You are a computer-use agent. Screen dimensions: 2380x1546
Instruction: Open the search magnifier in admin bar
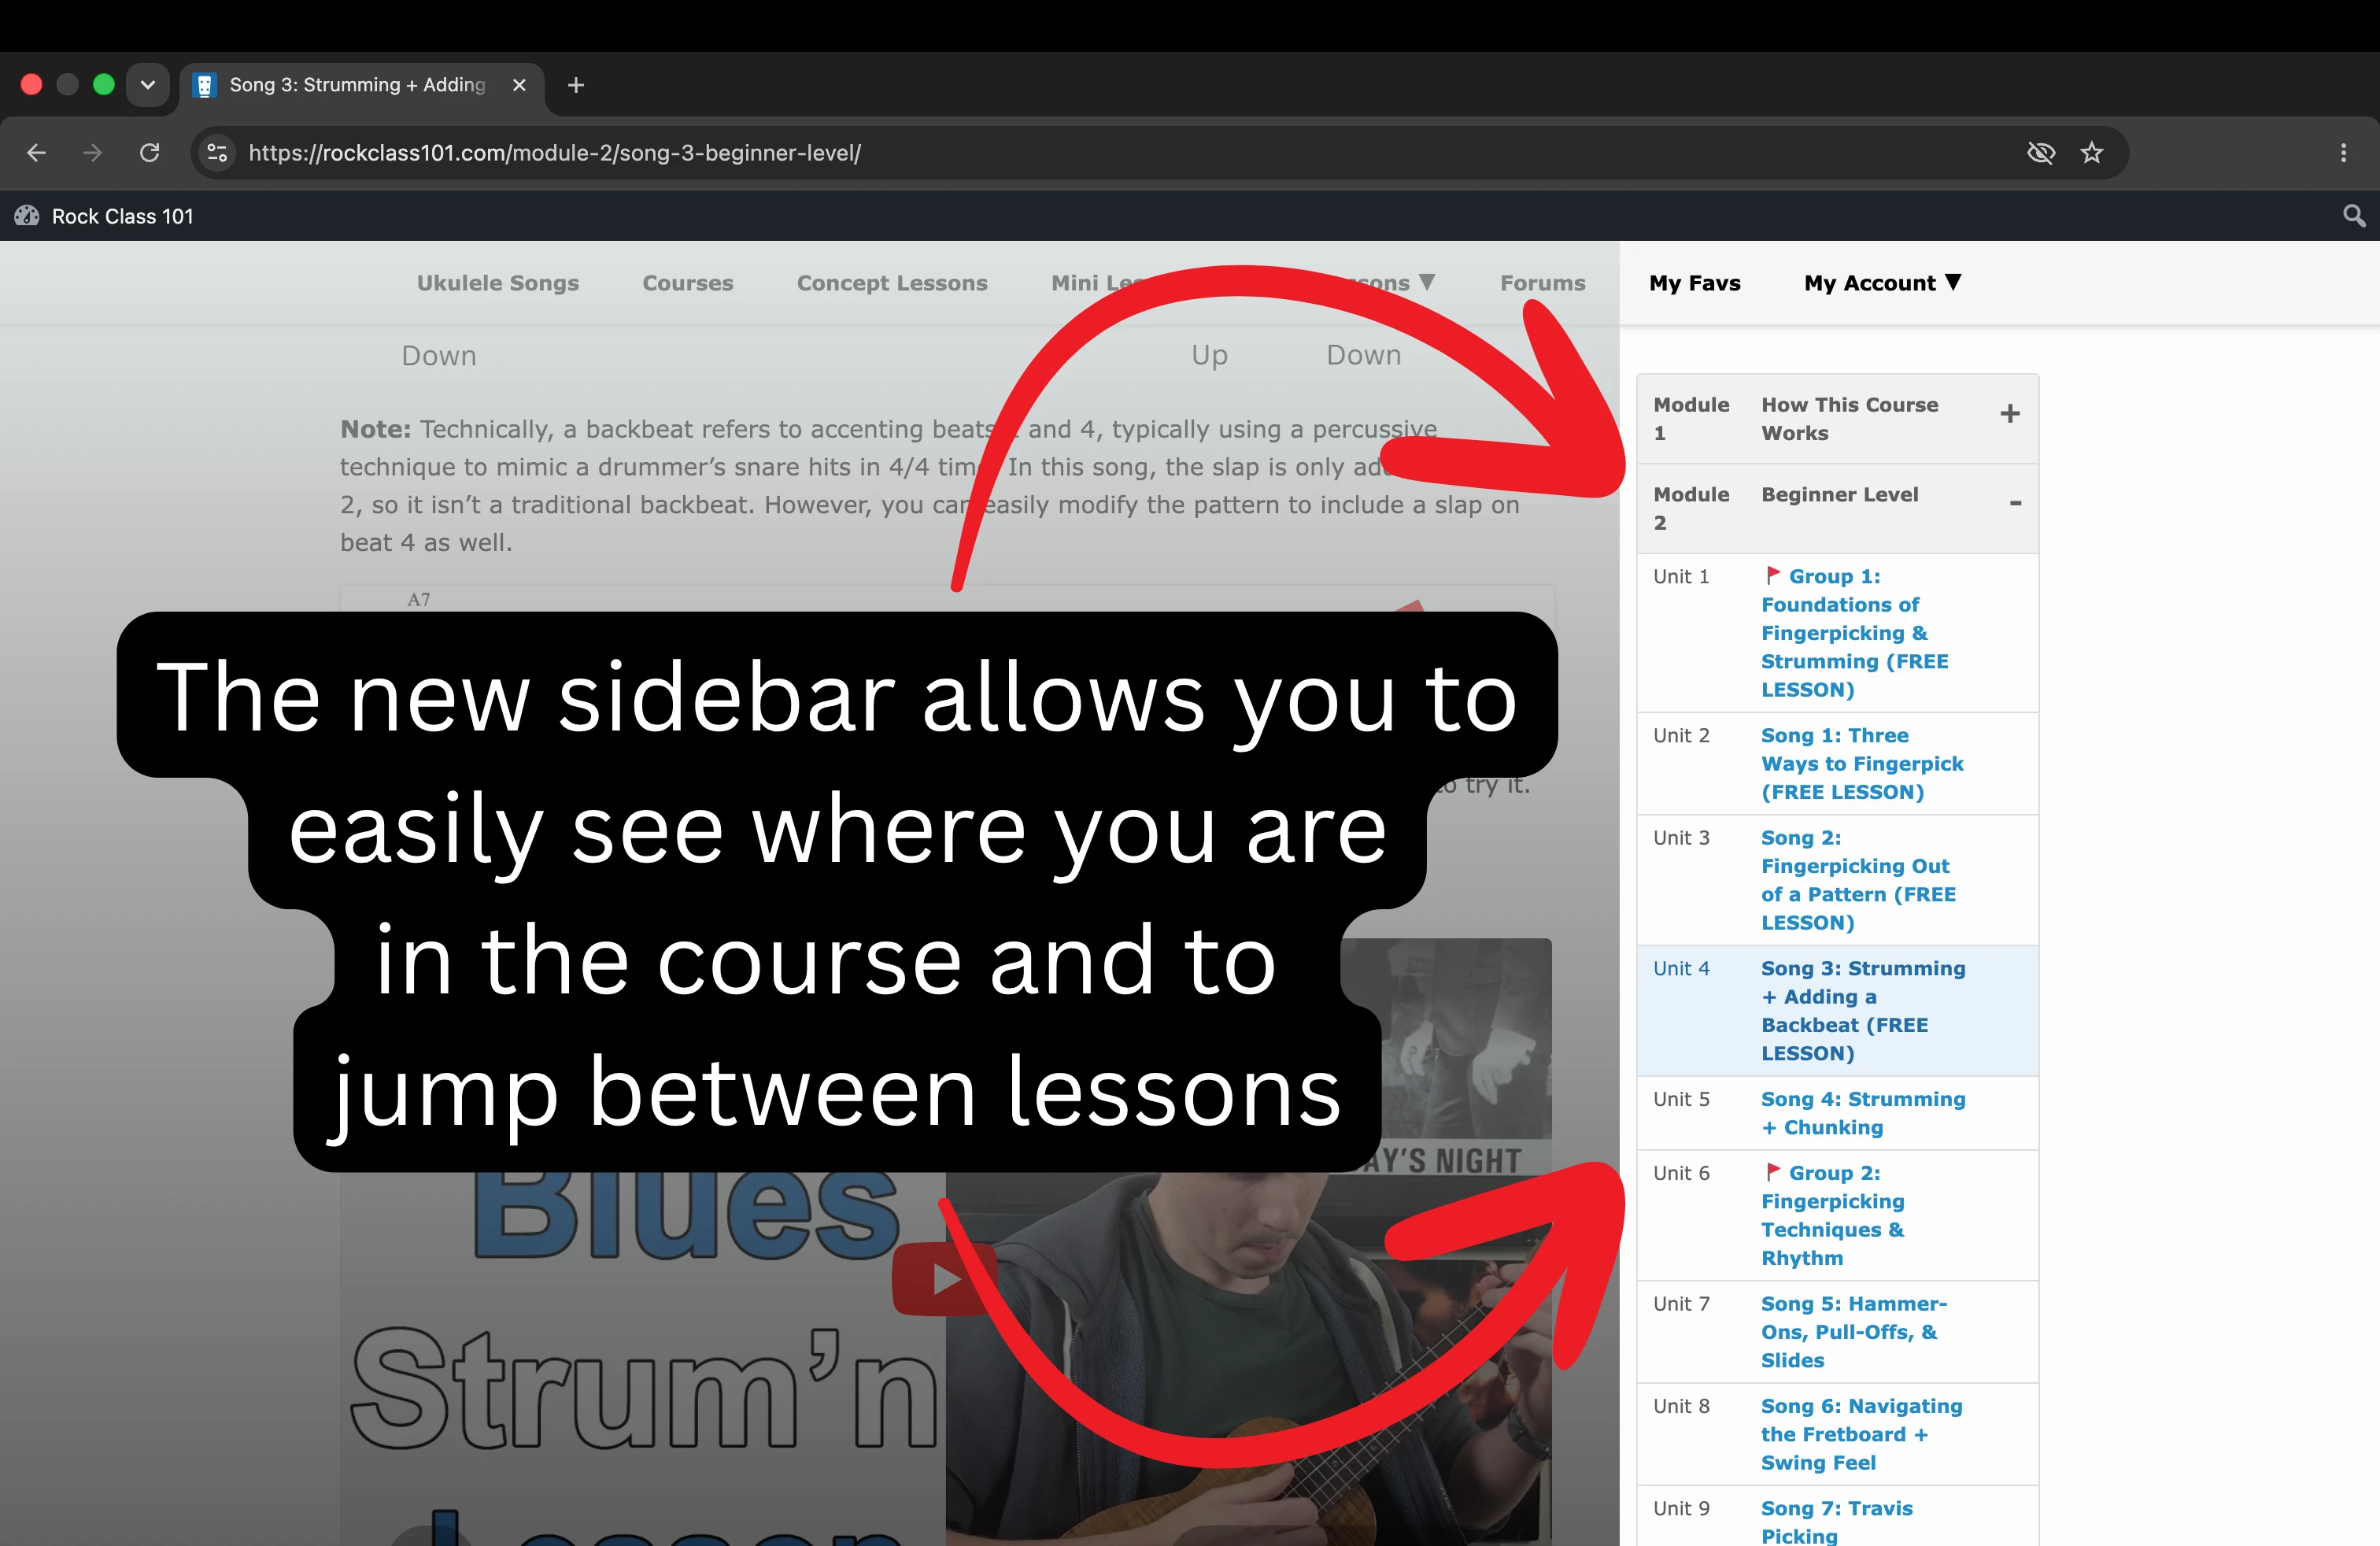[2354, 216]
